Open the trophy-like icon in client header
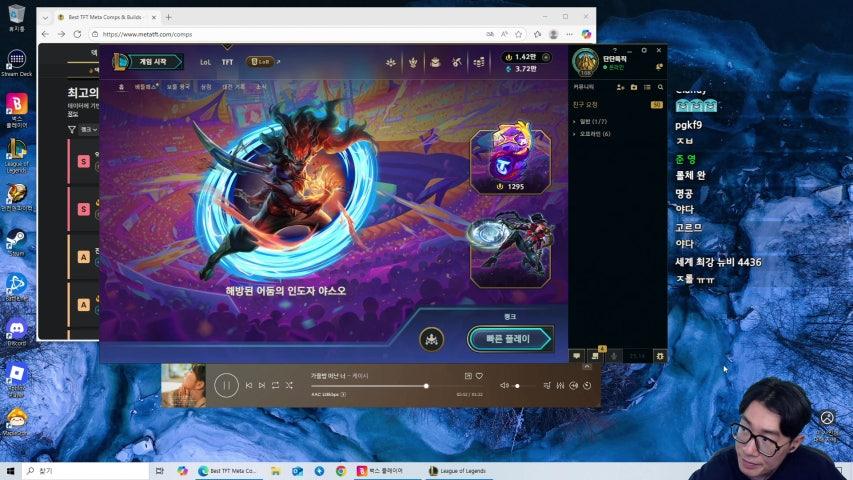Viewport: 853px width, 480px height. [x=413, y=63]
